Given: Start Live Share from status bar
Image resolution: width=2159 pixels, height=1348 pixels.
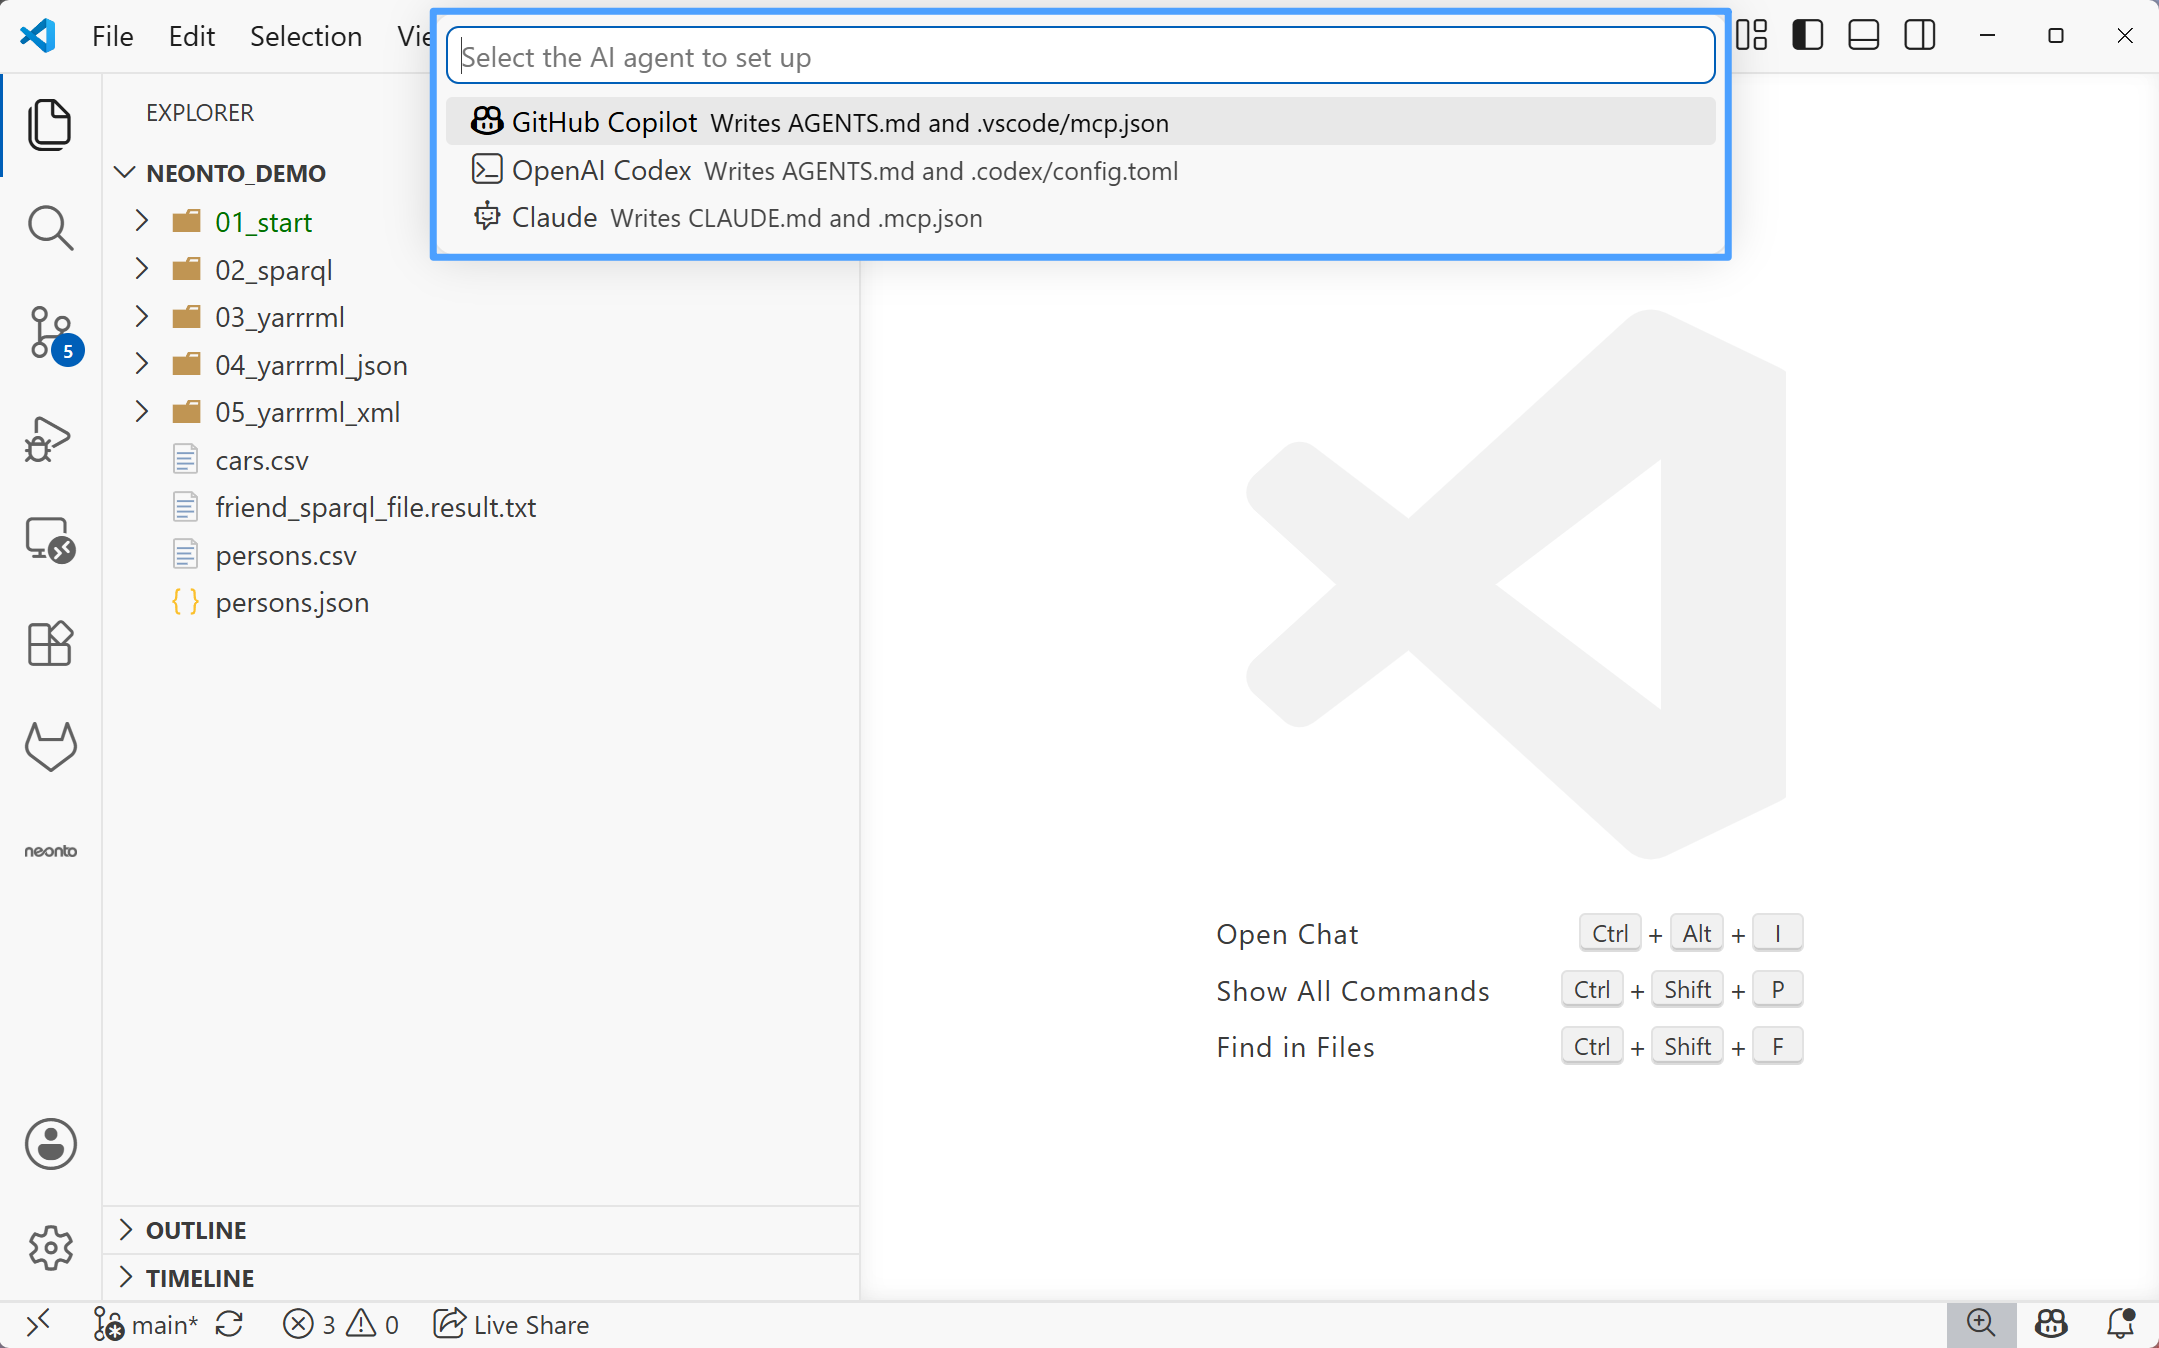Looking at the screenshot, I should pyautogui.click(x=511, y=1324).
